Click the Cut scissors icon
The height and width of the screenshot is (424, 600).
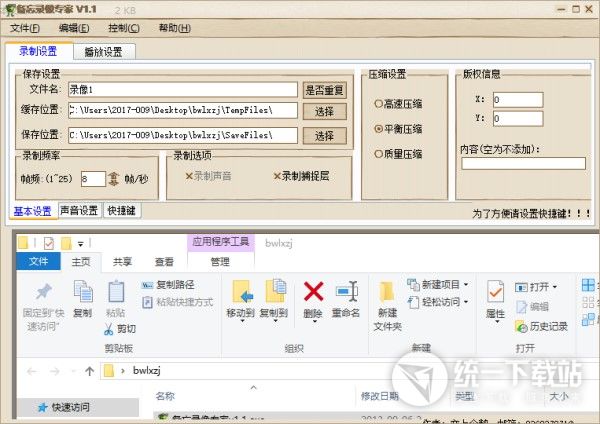click(x=109, y=328)
